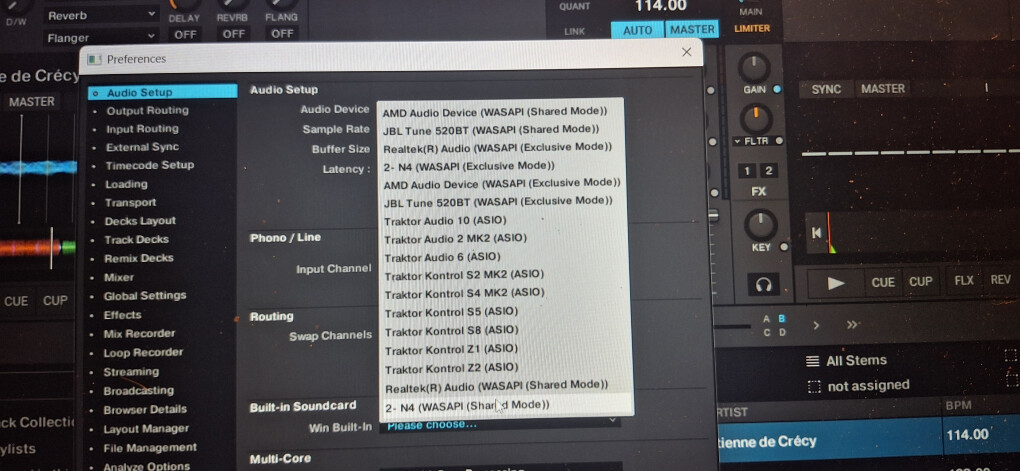Image resolution: width=1020 pixels, height=471 pixels.
Task: Select Traktor Audio 6 (ASIO) device
Action: tap(442, 257)
